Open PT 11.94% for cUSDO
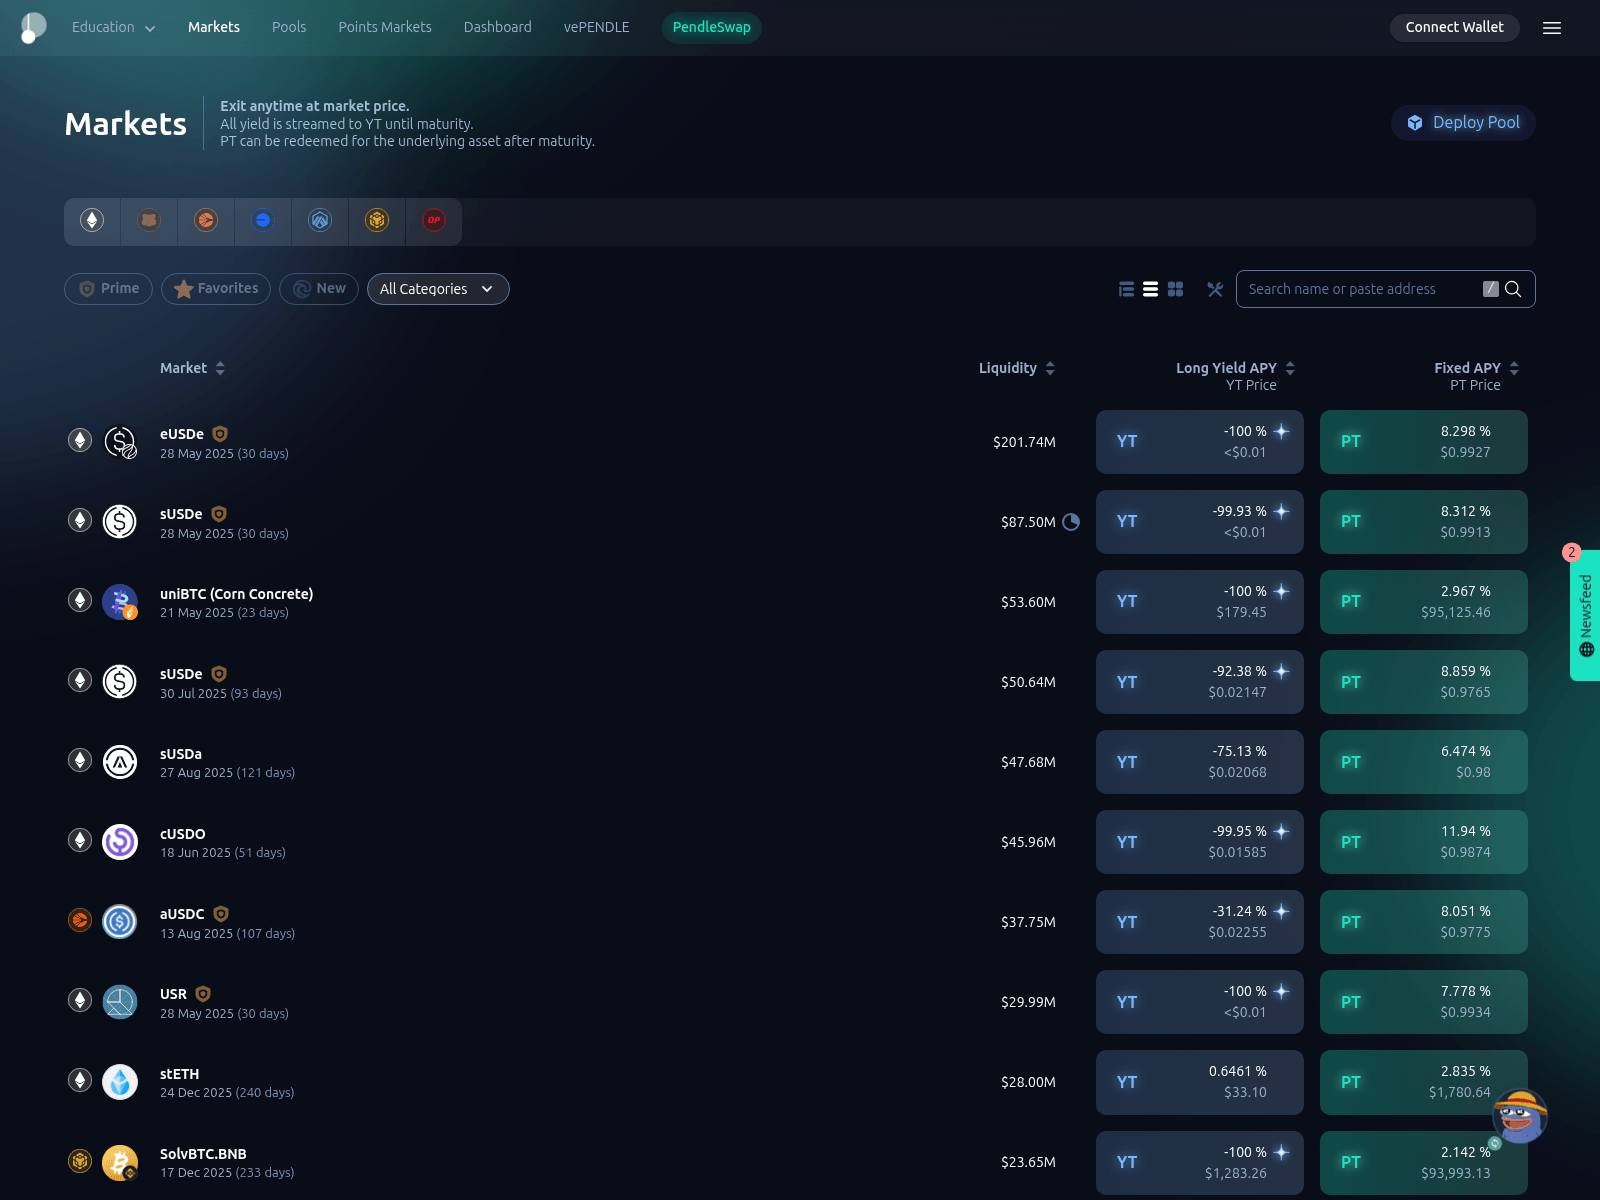The width and height of the screenshot is (1600, 1200). click(1424, 842)
